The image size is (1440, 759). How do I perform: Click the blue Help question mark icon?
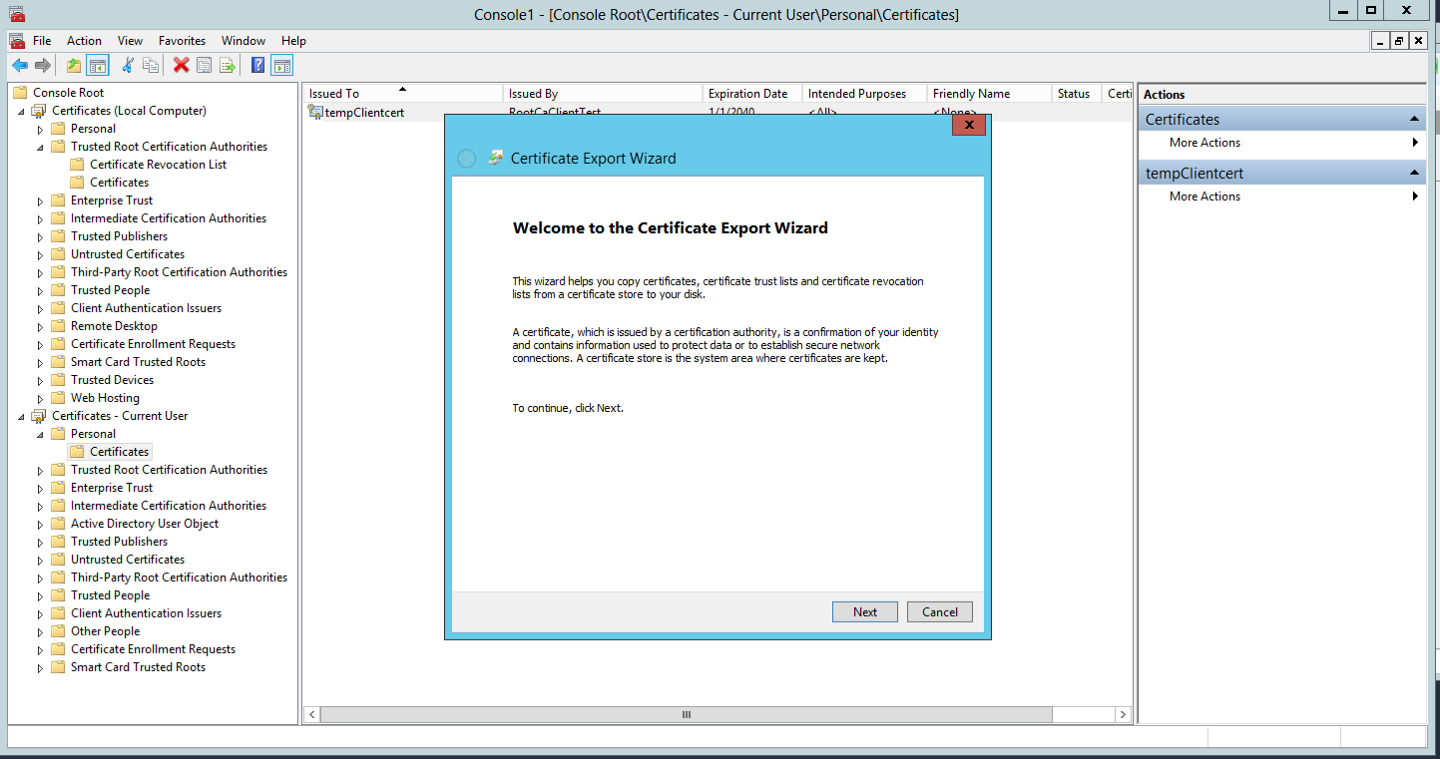pos(257,66)
